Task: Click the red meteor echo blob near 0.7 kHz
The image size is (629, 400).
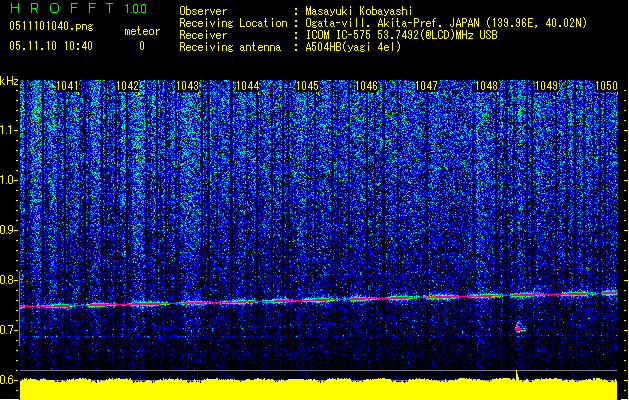Action: 518,328
